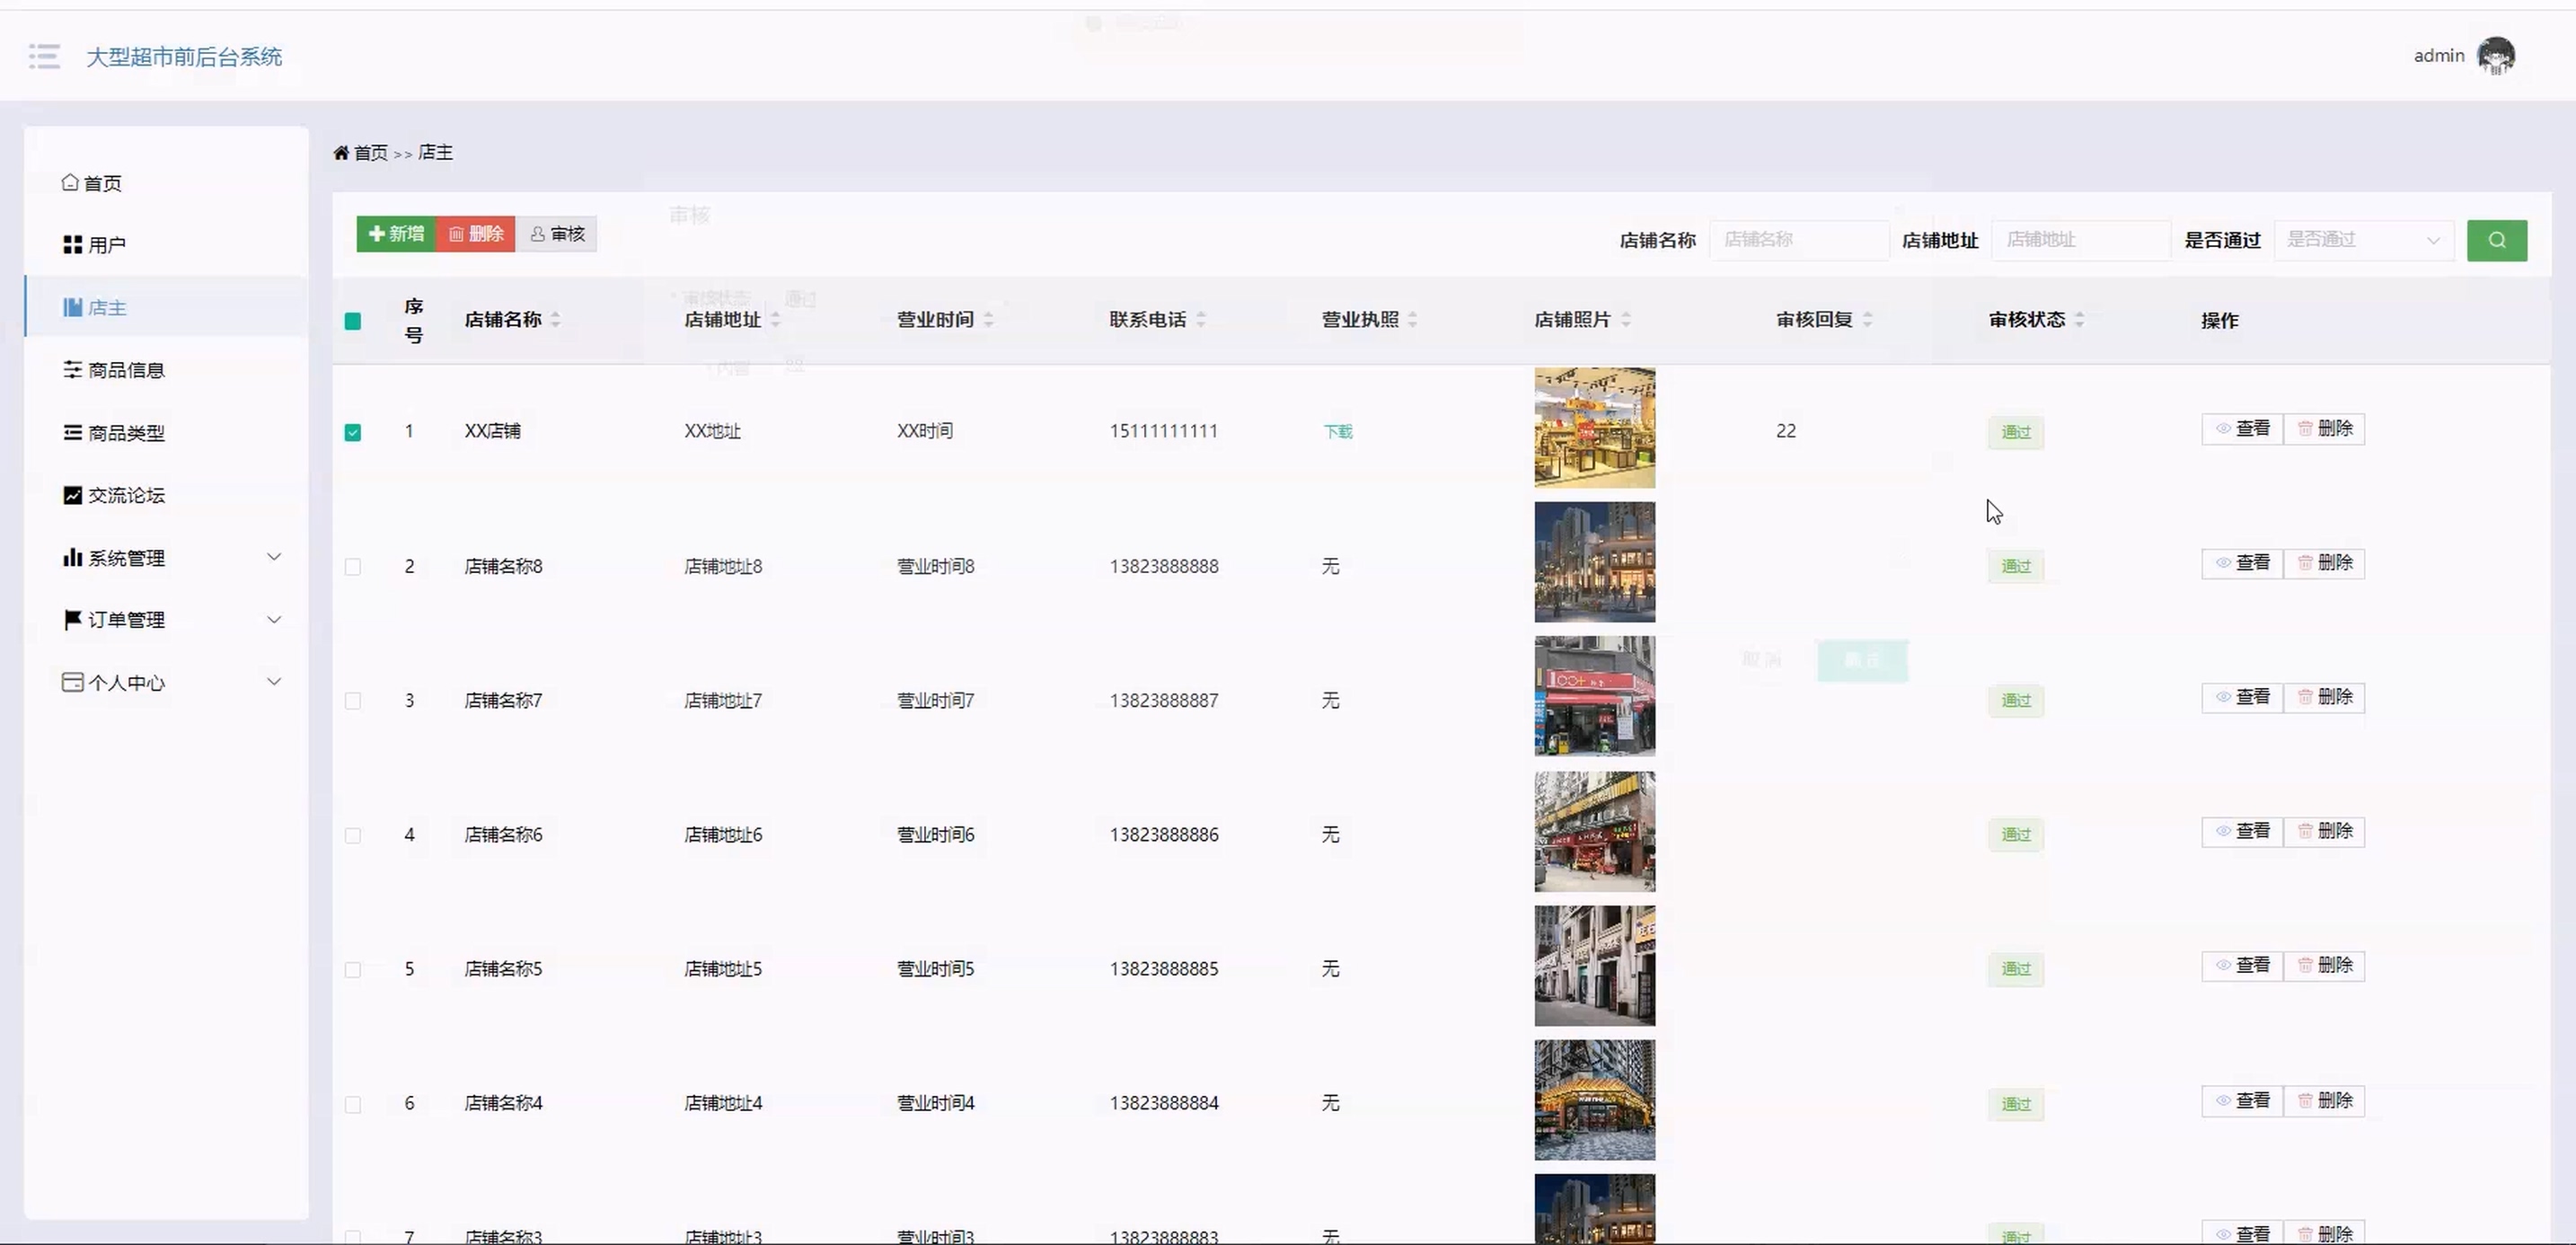Sort by 联系电话 column arrows
This screenshot has height=1245, width=2576.
pos(1201,320)
